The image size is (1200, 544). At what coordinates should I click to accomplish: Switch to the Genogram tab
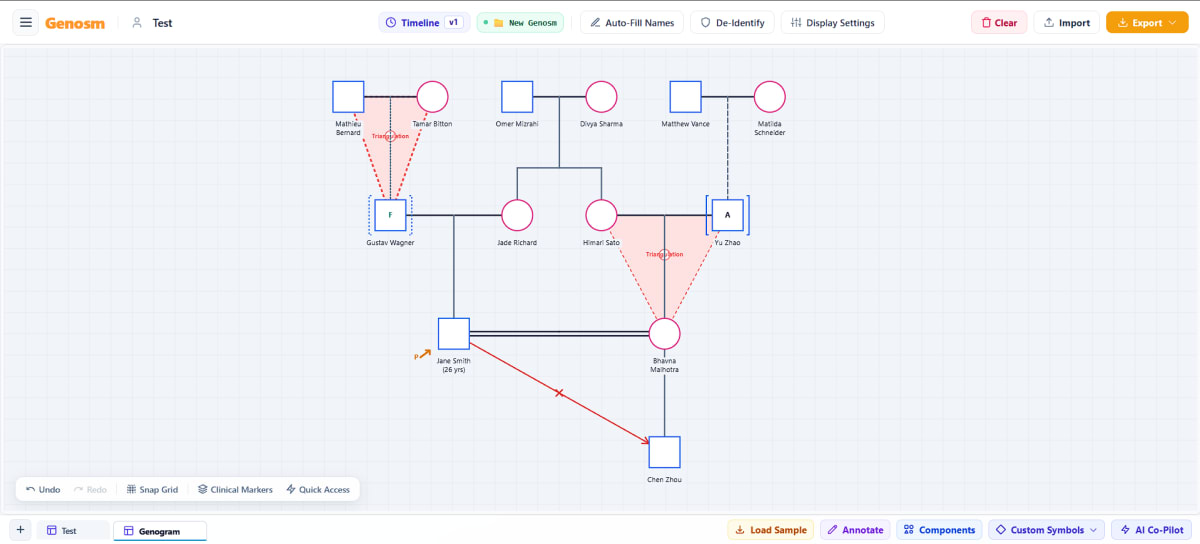(x=160, y=530)
